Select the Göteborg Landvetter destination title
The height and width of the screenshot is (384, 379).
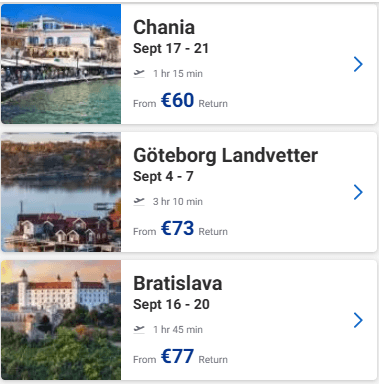click(x=226, y=156)
